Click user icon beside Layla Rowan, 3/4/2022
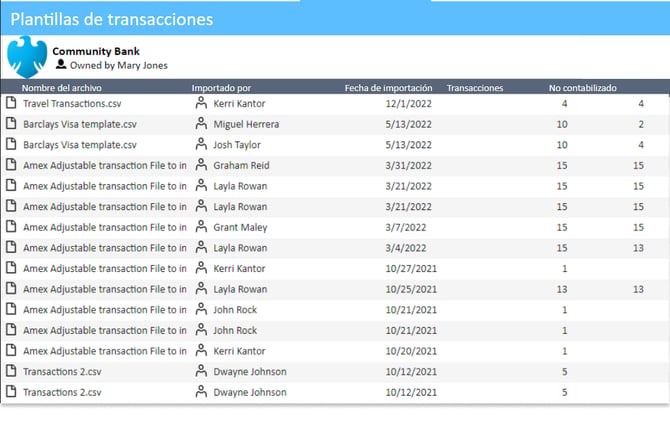Viewport: 670px width, 429px height. point(201,247)
